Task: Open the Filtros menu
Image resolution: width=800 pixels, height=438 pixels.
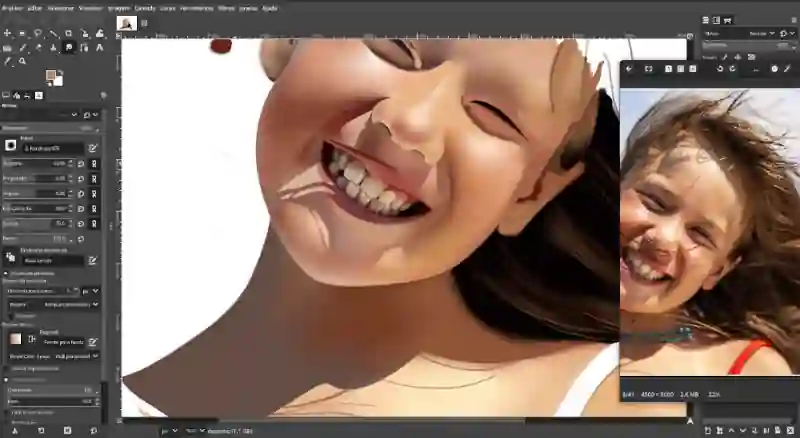Action: click(x=226, y=6)
